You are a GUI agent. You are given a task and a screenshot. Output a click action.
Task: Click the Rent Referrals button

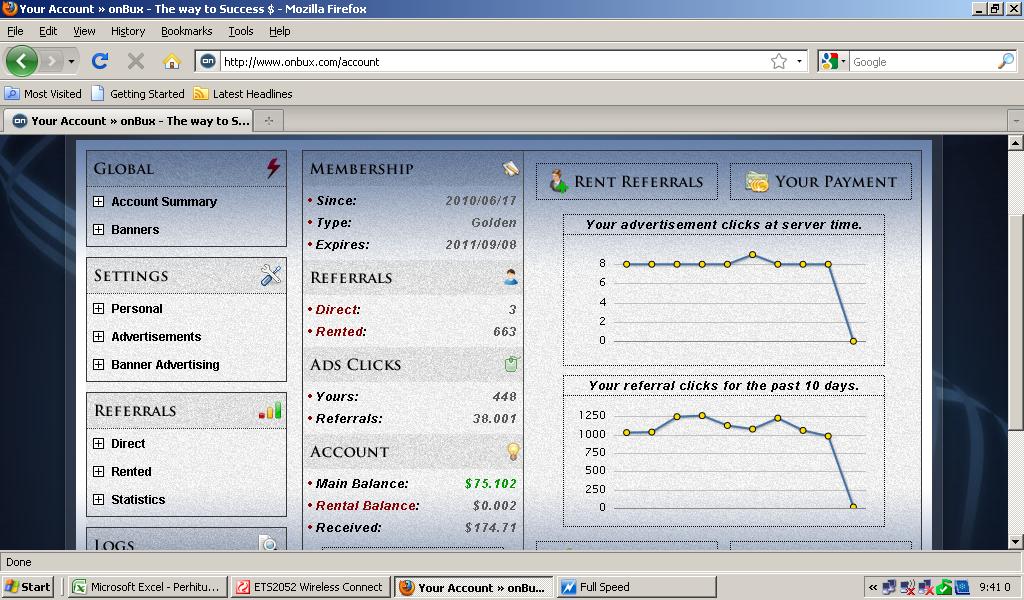(626, 182)
